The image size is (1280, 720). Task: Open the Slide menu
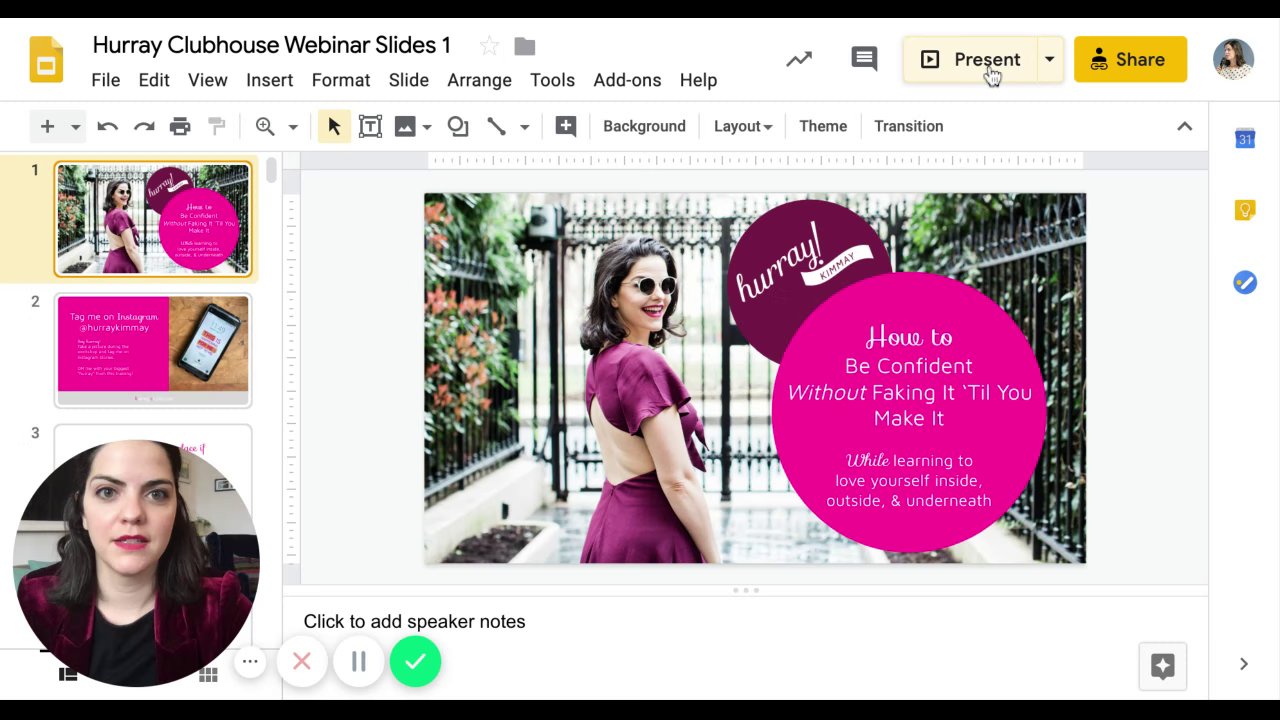tap(409, 80)
